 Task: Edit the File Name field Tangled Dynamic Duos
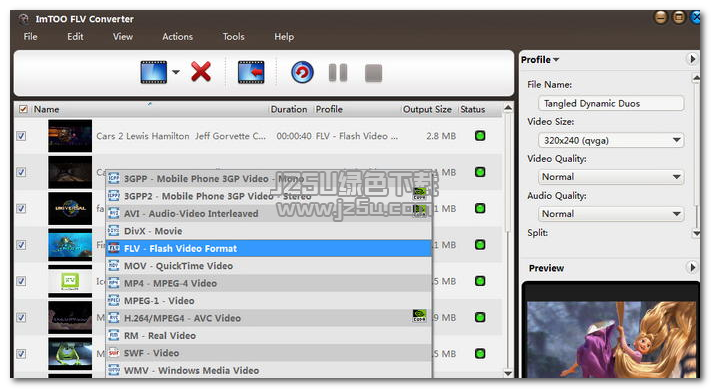[x=611, y=103]
